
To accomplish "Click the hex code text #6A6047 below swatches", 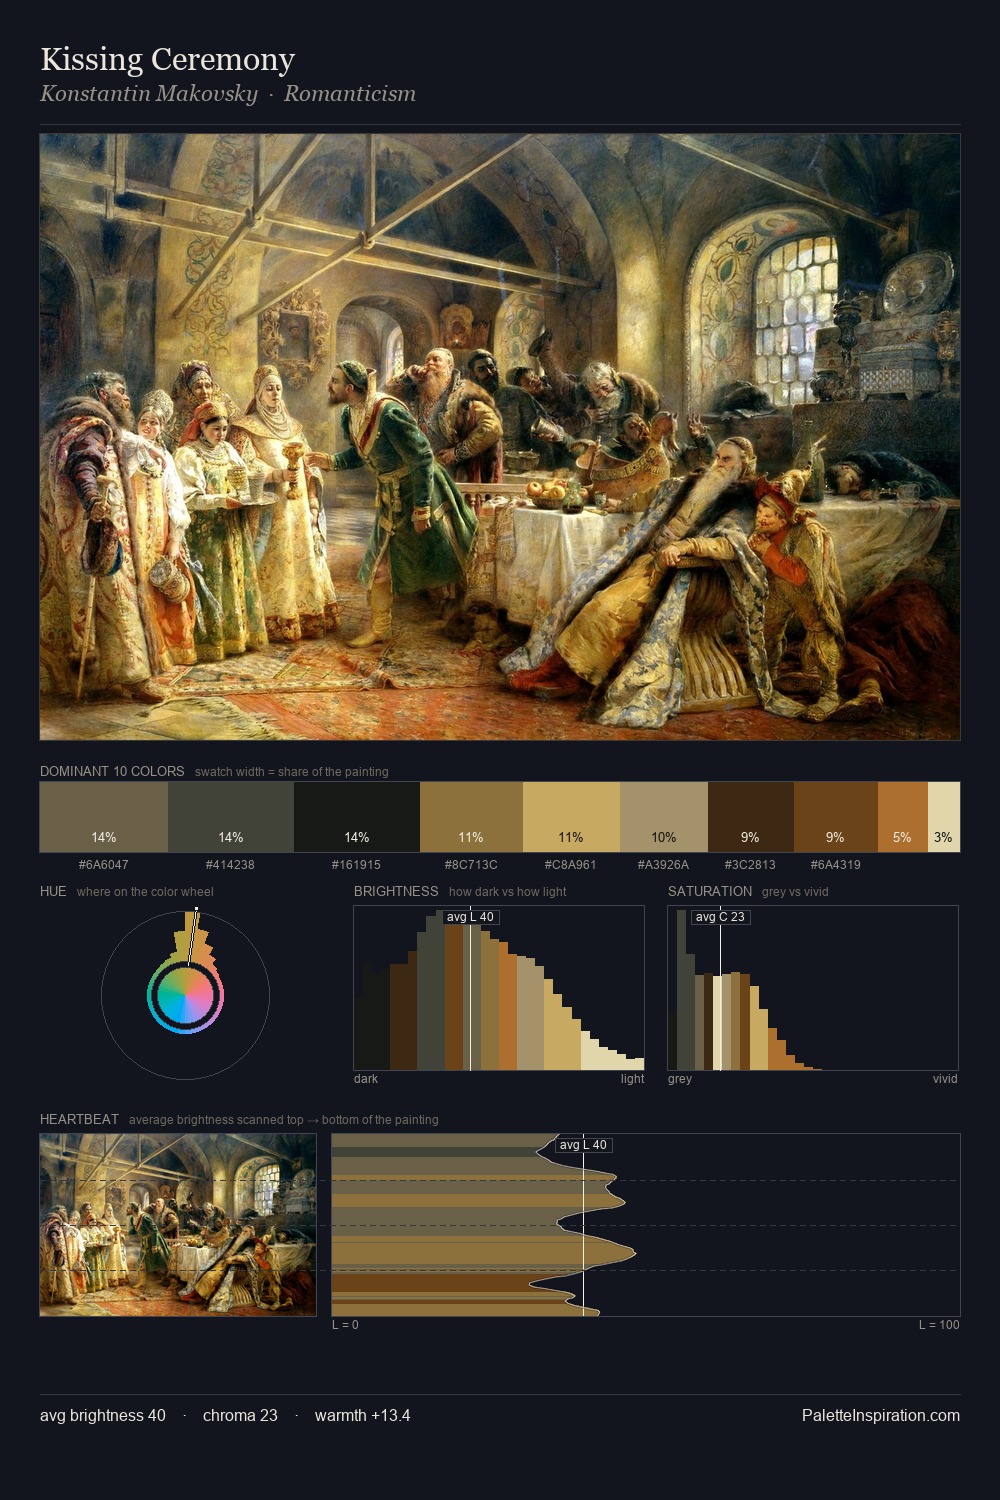I will (x=104, y=864).
